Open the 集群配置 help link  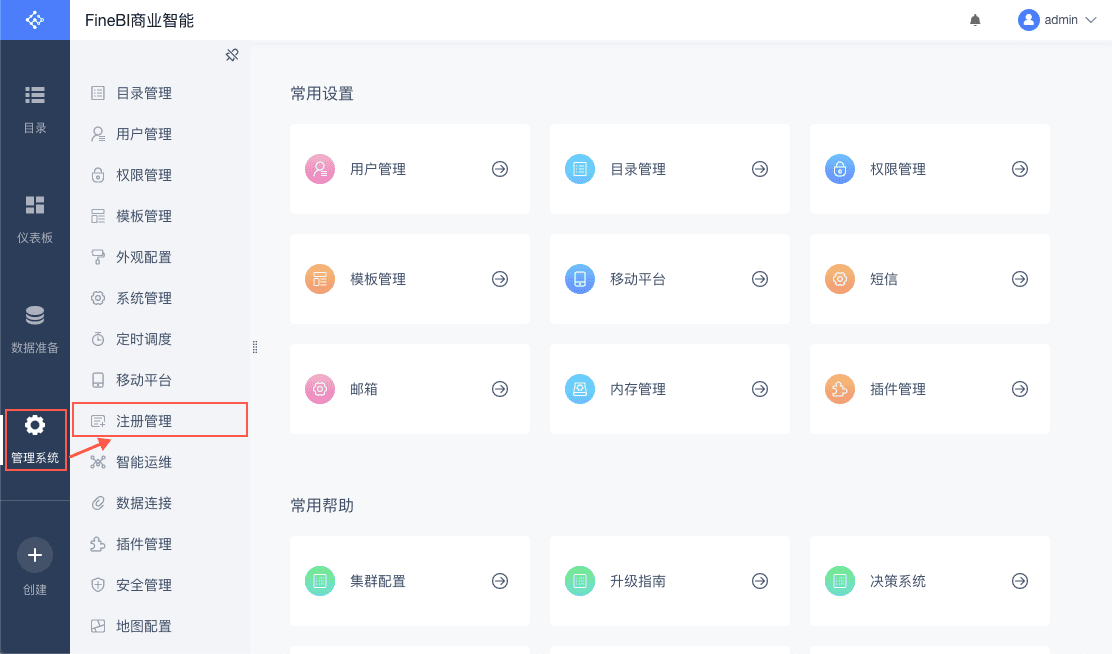click(409, 581)
